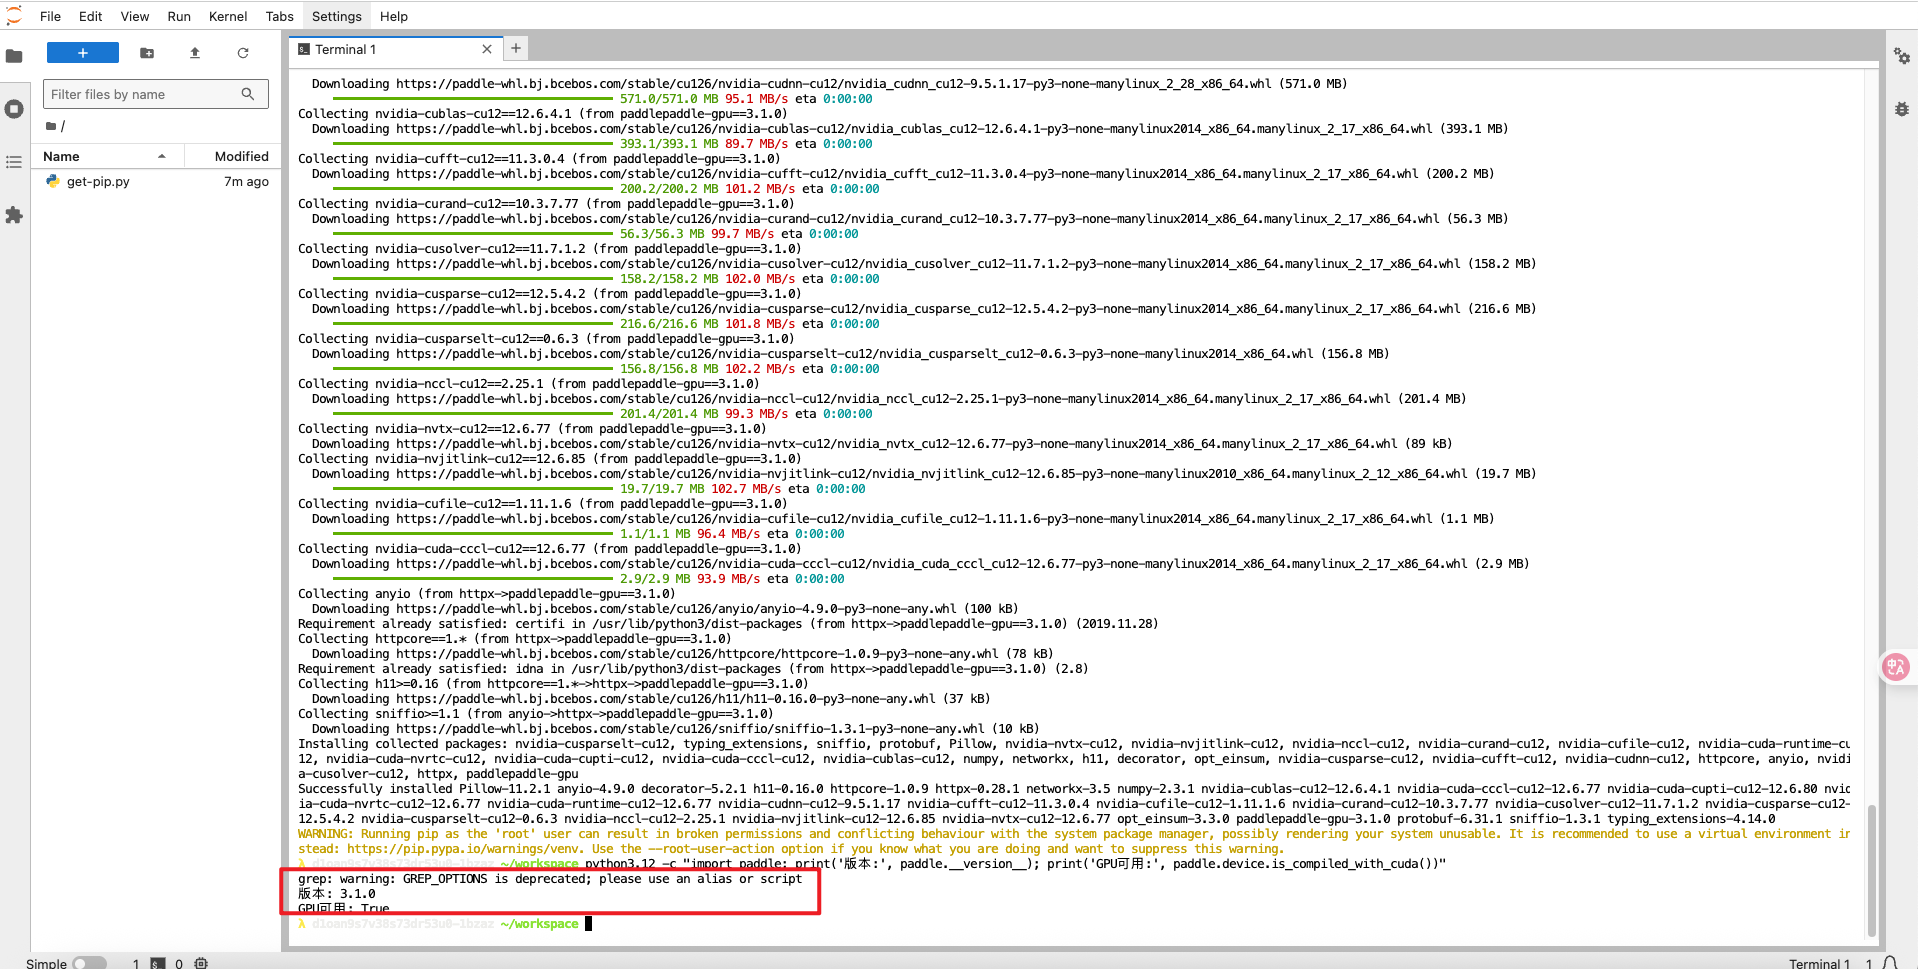Click the terminal count icon in status bar
Viewport: 1918px width, 969px height.
(x=158, y=963)
